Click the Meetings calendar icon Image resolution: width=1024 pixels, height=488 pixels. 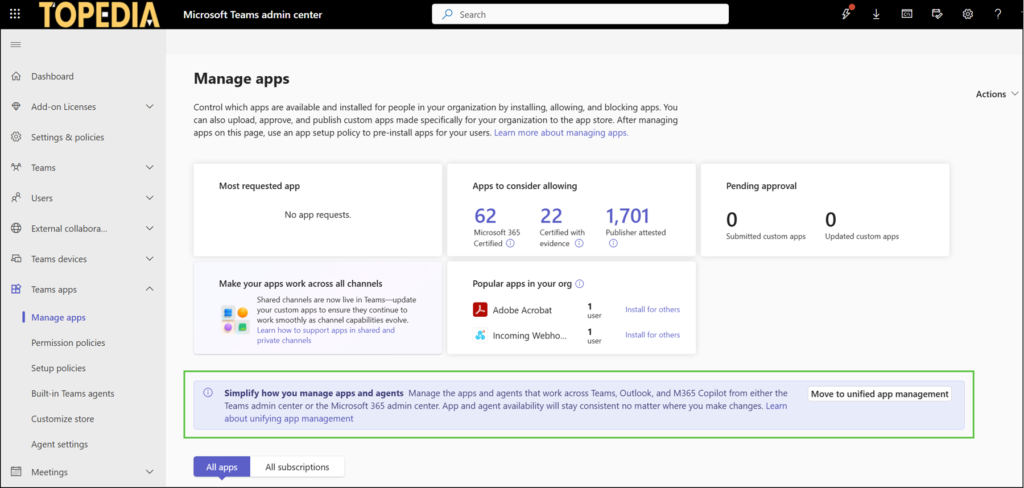[16, 472]
